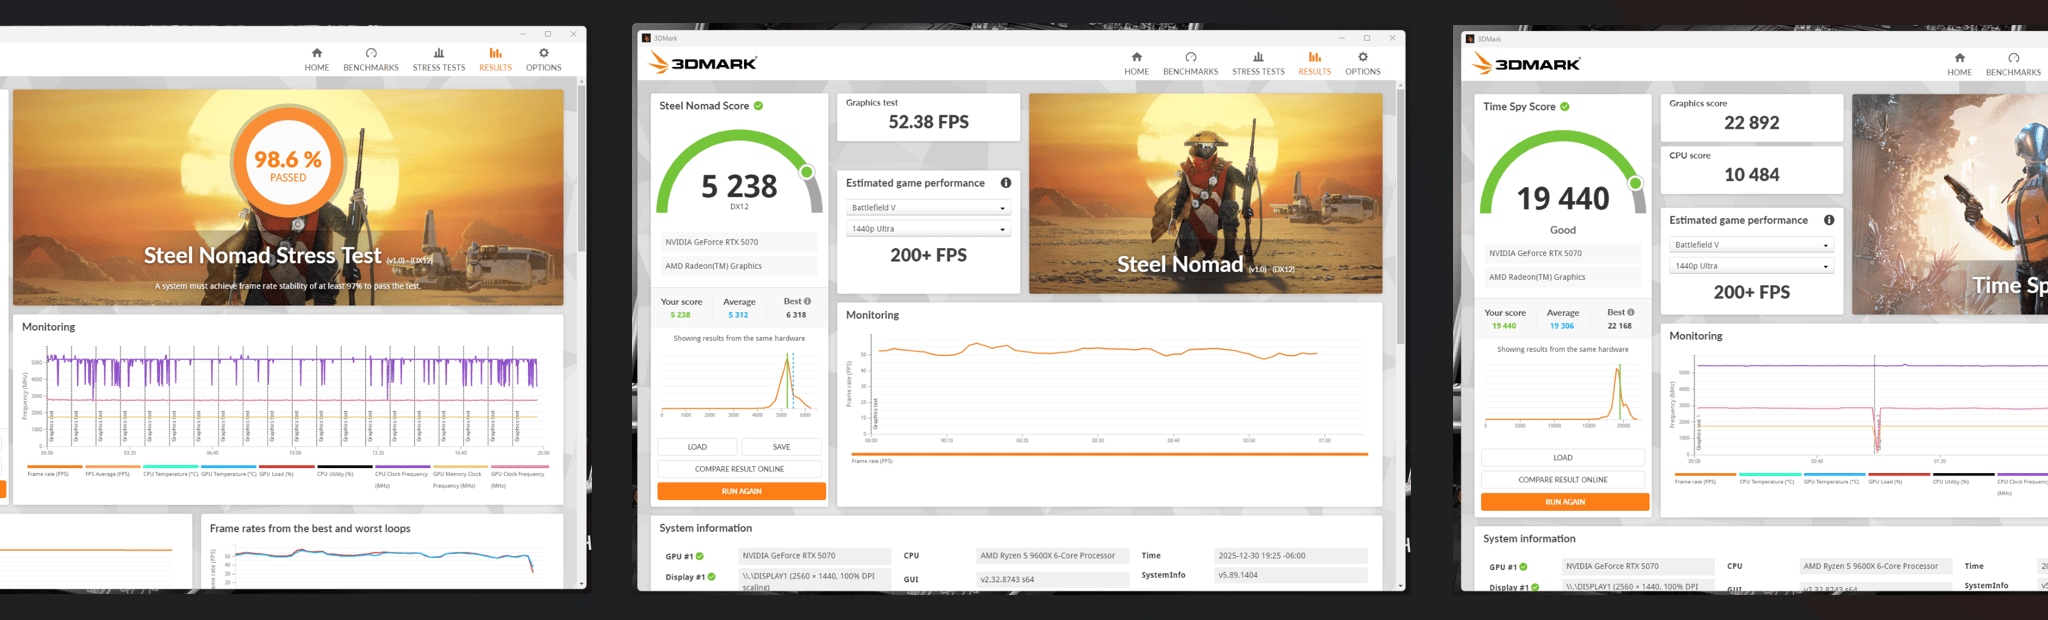Click the Best info icon in the Steel Nomad window
Viewport: 2048px width, 620px height.
click(x=807, y=301)
